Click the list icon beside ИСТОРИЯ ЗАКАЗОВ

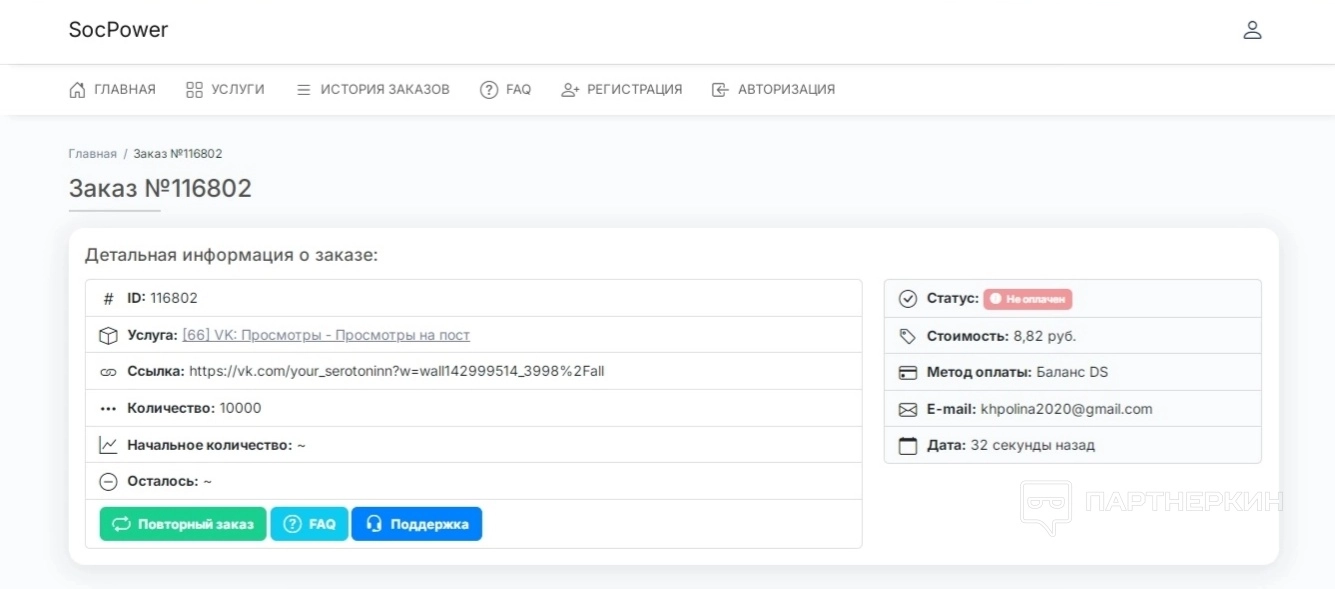(x=304, y=90)
